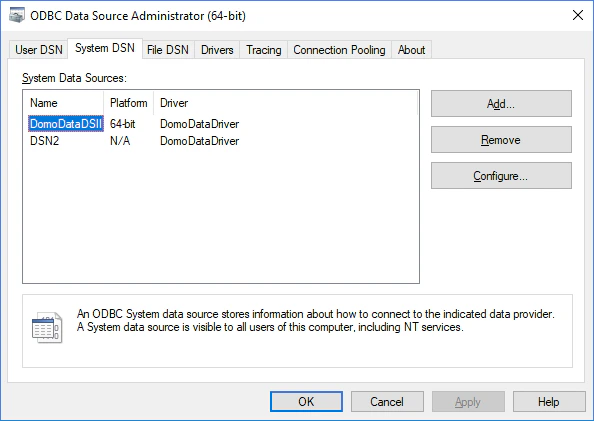Click the N/A platform cell of DSN2

click(x=120, y=141)
